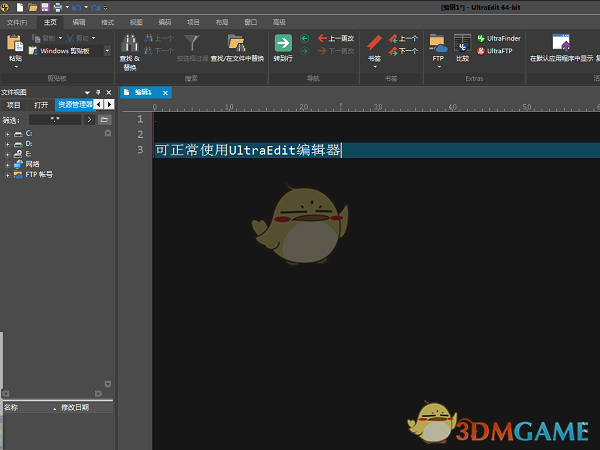Open the 项目 tab in file view panel
The image size is (600, 450).
[13, 104]
